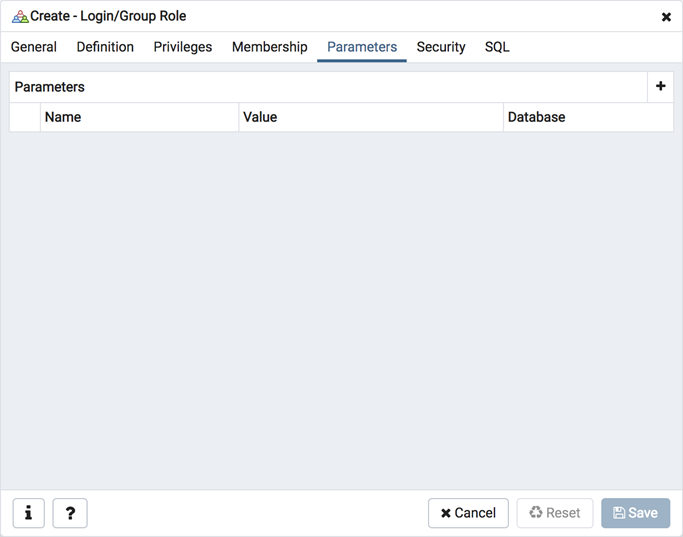Click the Database column header
This screenshot has height=537, width=683.
pos(537,117)
